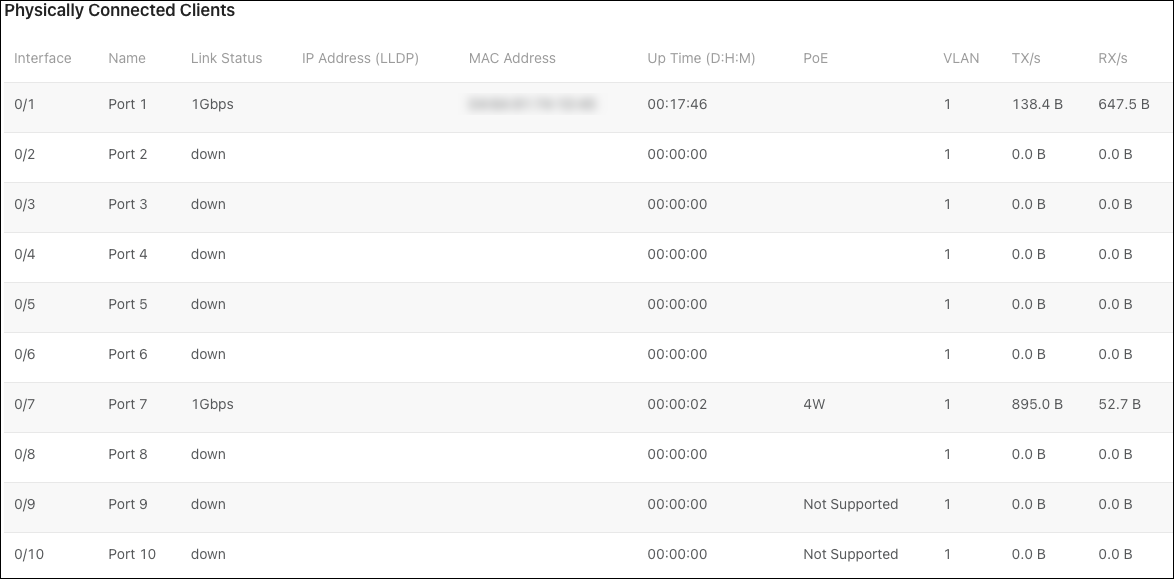The image size is (1174, 579).
Task: Click the blurred MAC address of Port 1
Action: point(532,104)
